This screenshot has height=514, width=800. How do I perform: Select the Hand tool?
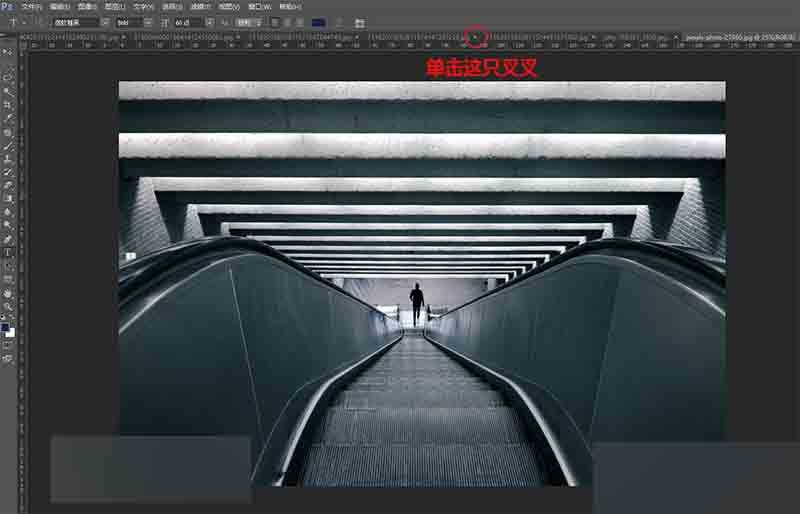tap(7, 293)
